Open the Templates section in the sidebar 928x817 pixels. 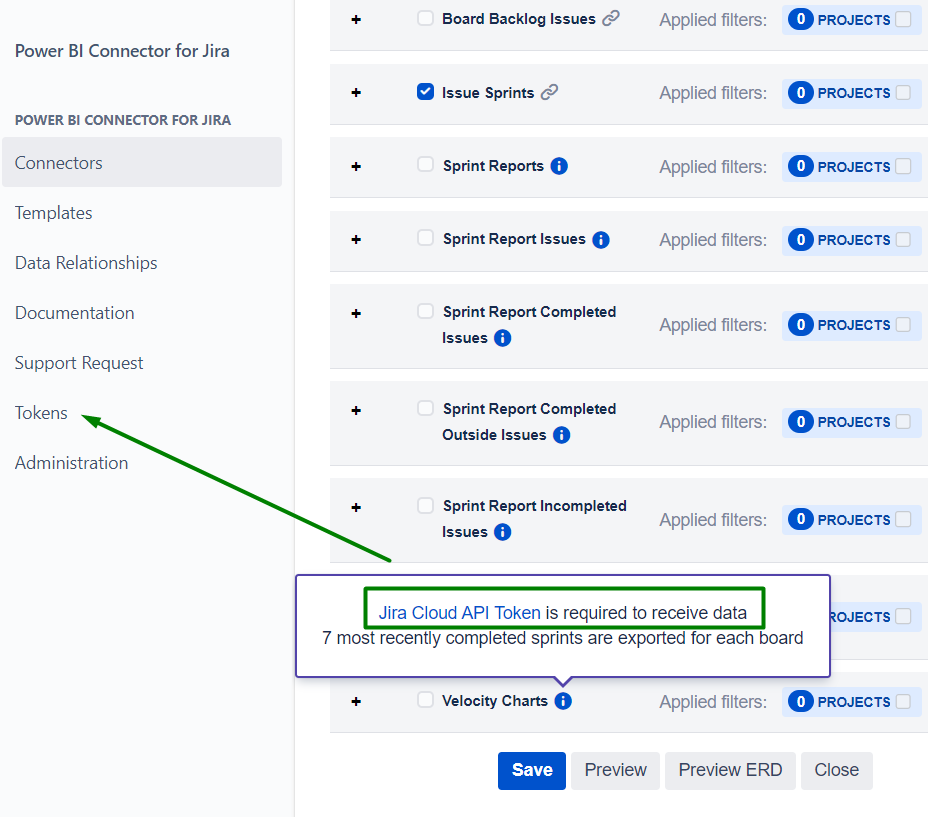coord(53,212)
